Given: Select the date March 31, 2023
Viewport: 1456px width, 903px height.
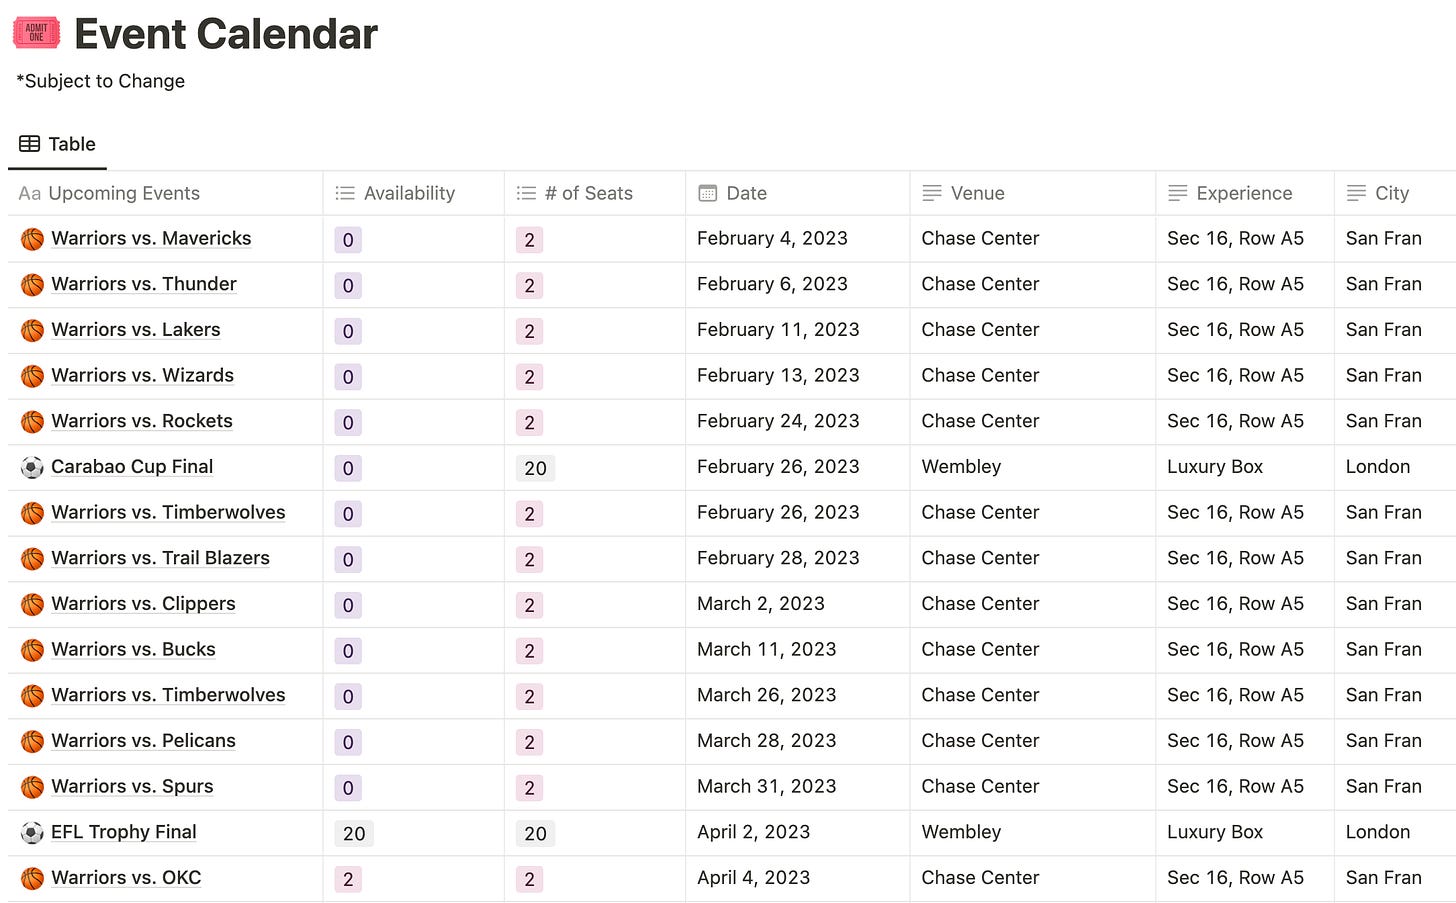Looking at the screenshot, I should tap(767, 786).
